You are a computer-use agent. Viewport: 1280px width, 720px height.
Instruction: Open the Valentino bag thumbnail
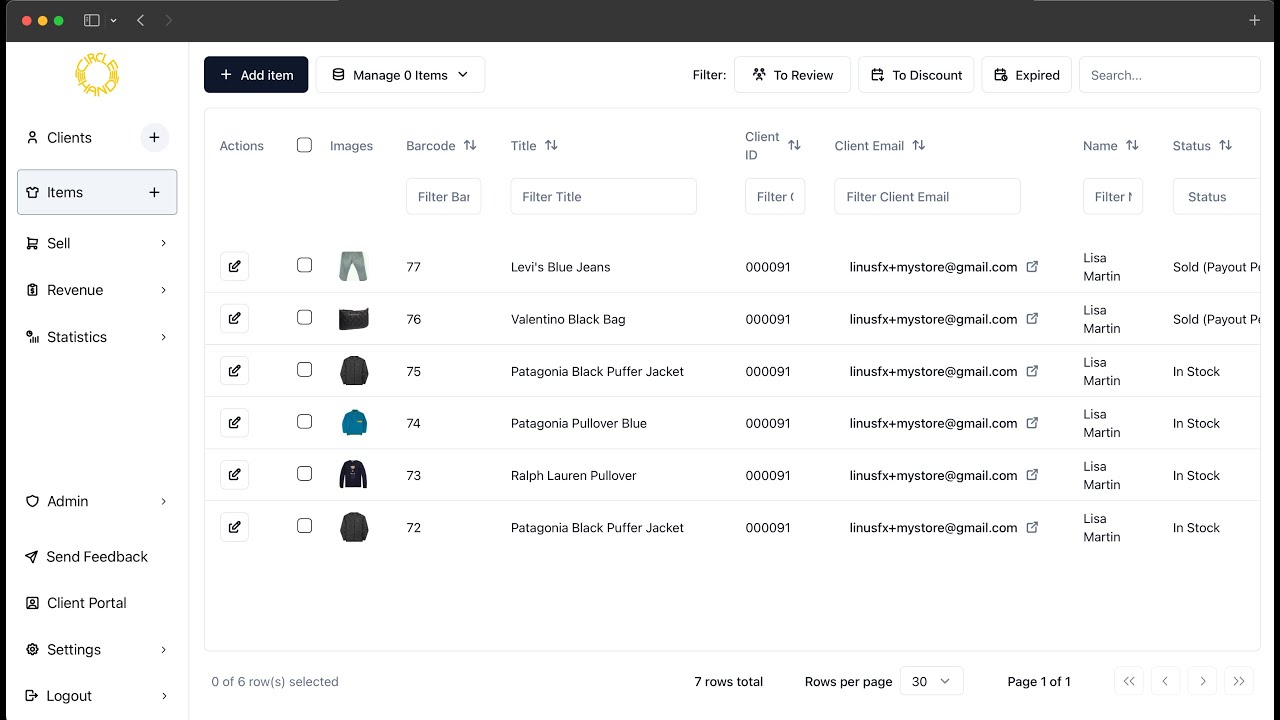click(354, 319)
